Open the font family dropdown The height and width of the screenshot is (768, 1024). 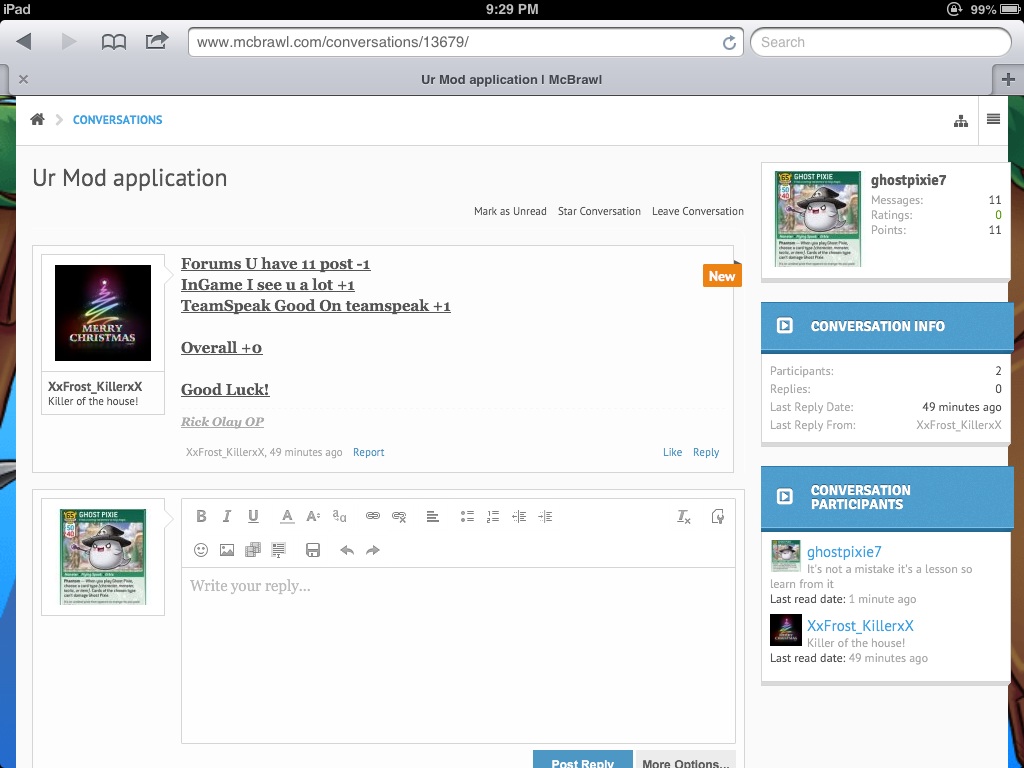coord(340,516)
